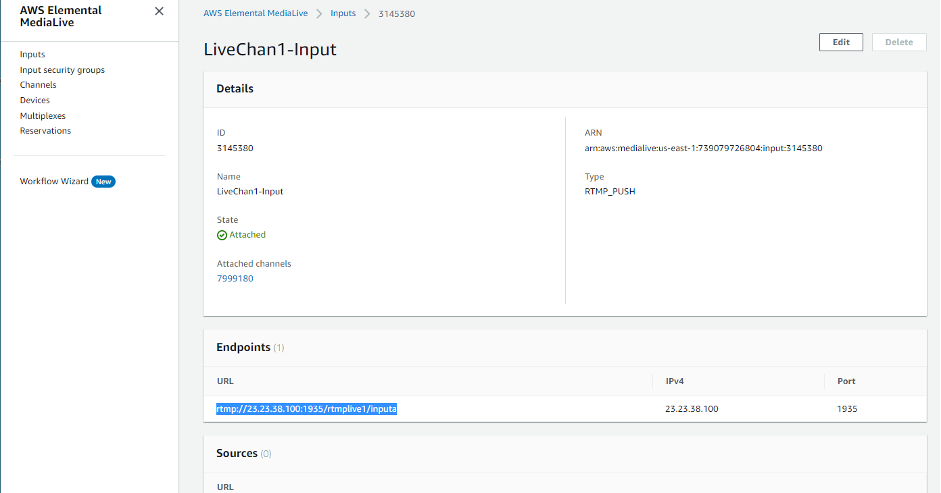Image resolution: width=941 pixels, height=493 pixels.
Task: Open Reservations in the sidebar
Action: (x=45, y=131)
